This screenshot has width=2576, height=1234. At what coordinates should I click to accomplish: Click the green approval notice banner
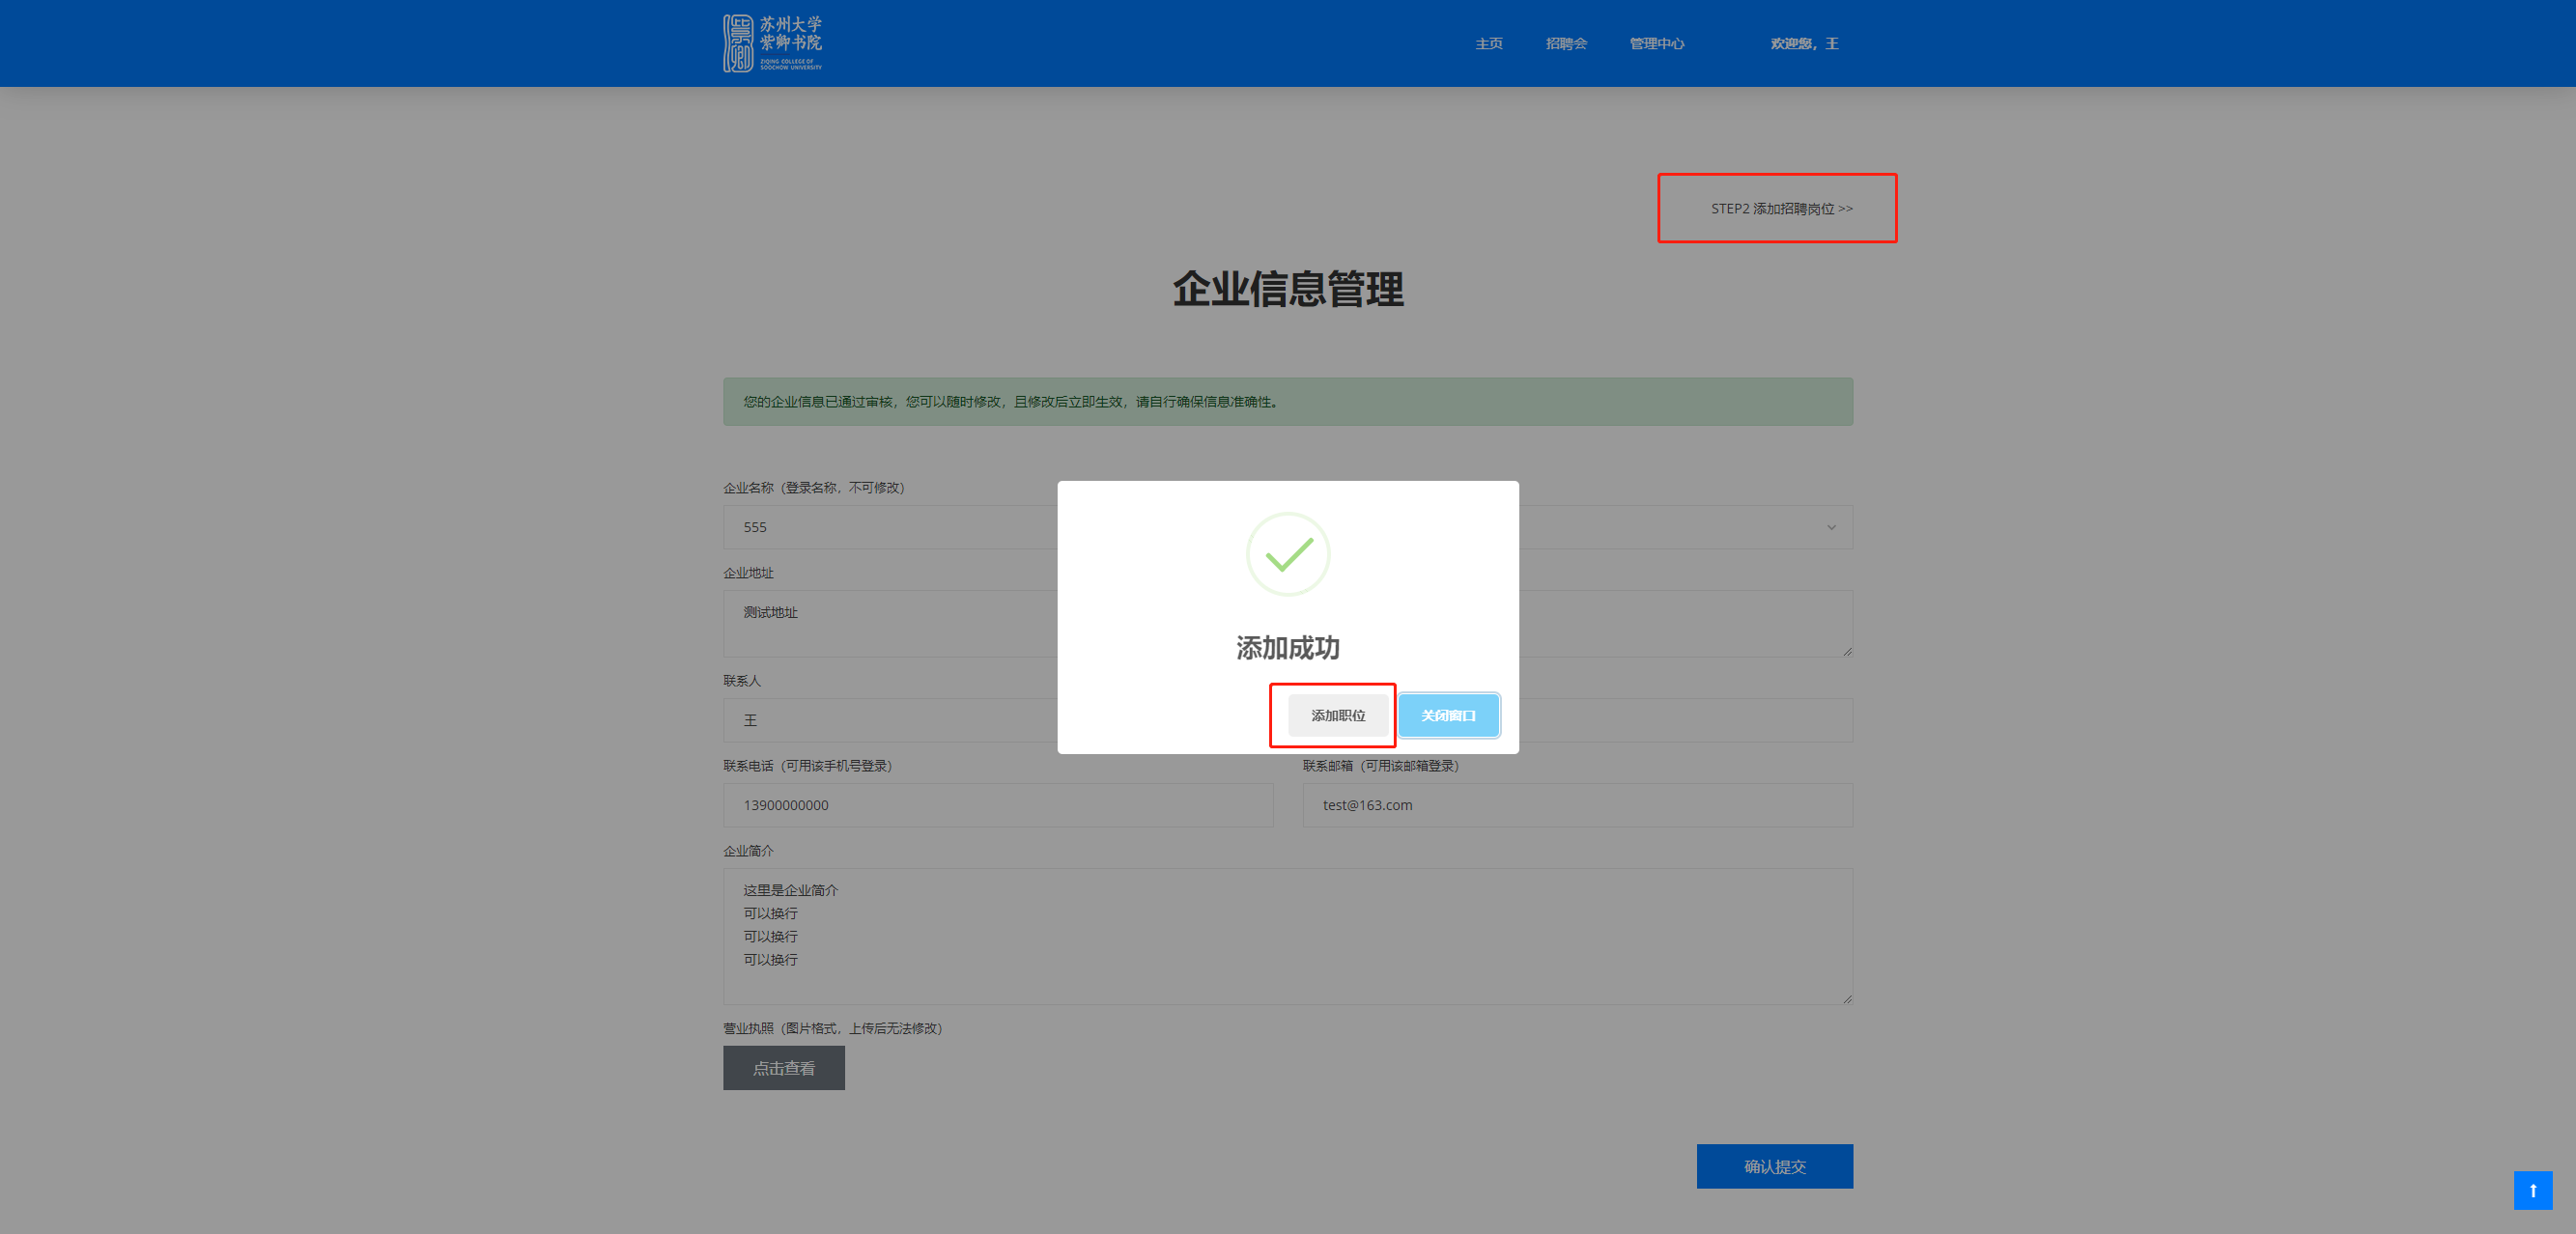tap(1287, 402)
